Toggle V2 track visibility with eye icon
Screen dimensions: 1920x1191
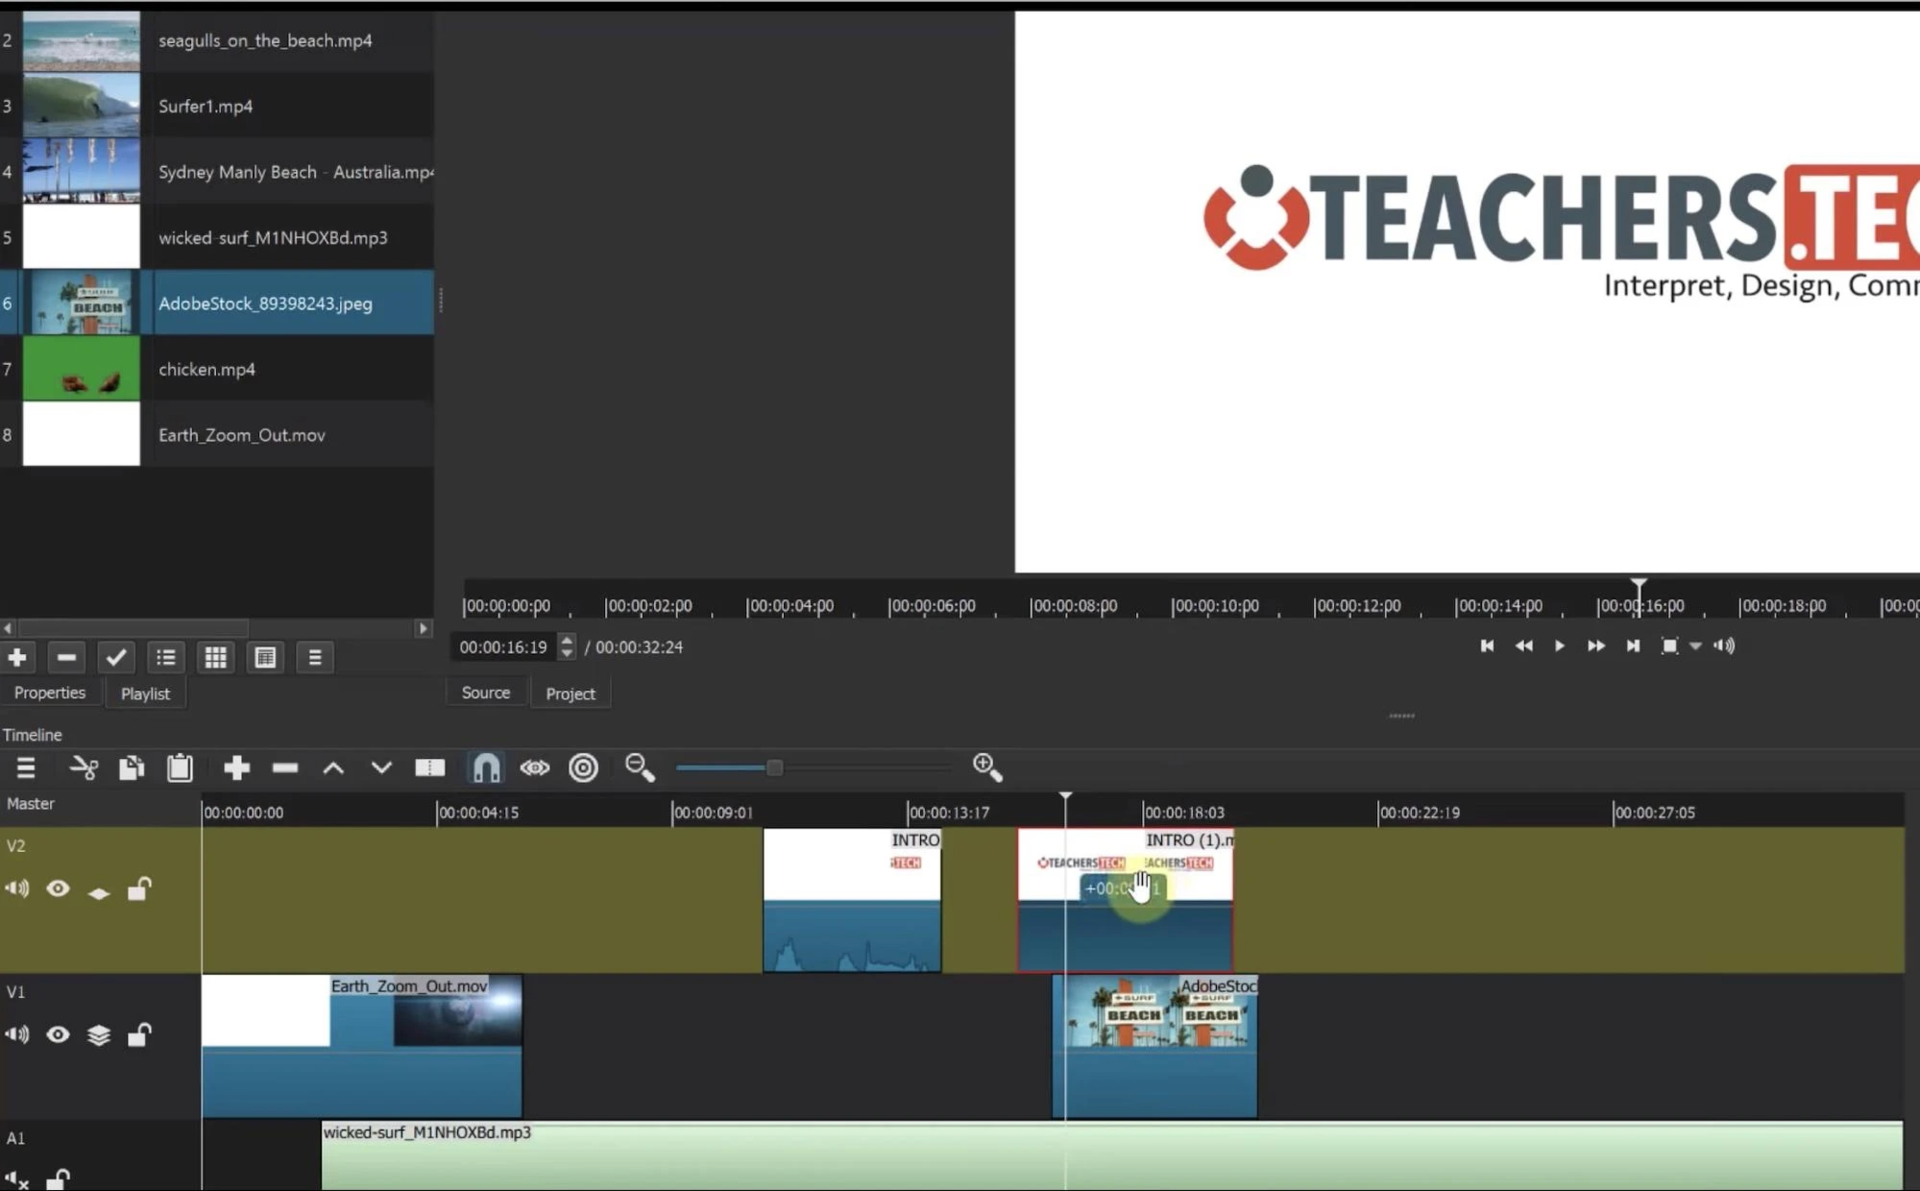[x=58, y=889]
